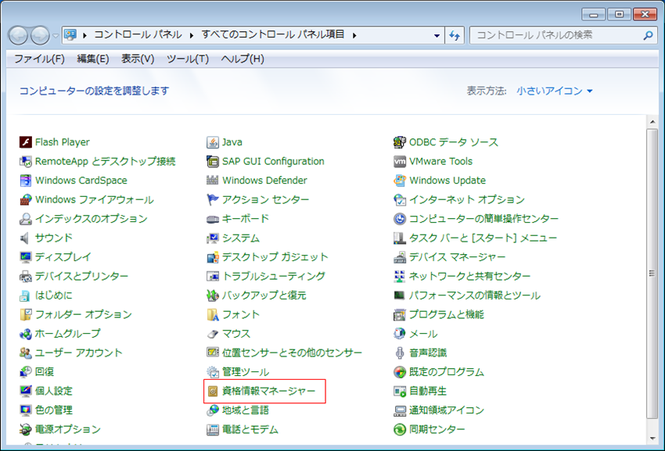Click the すべてのコントロール パネル項目 breadcrumb segment
This screenshot has height=451, width=665.
[273, 35]
